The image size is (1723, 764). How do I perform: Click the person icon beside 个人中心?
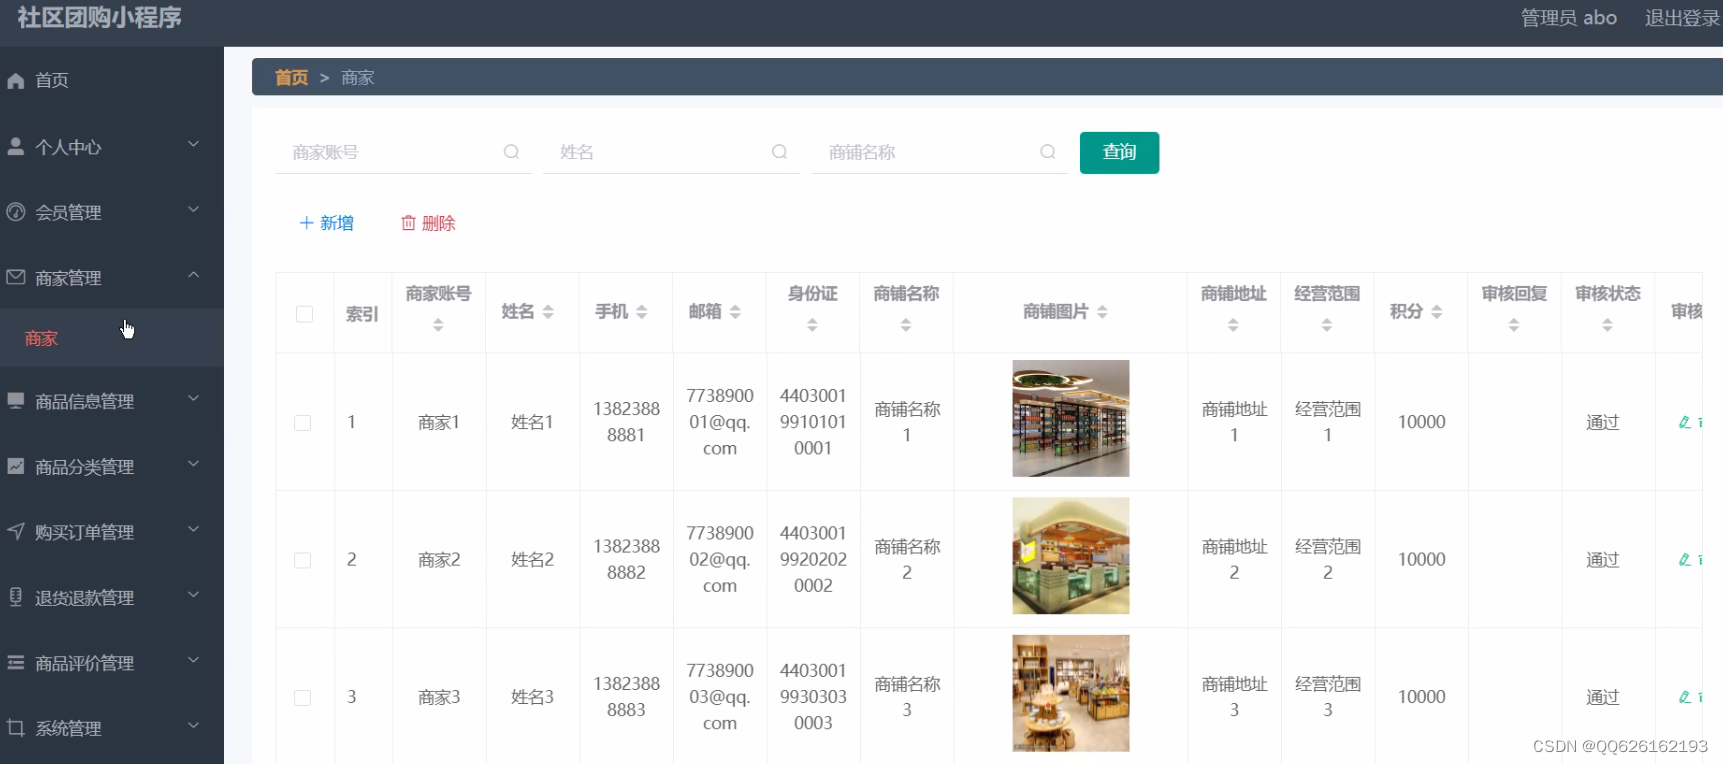[x=16, y=147]
